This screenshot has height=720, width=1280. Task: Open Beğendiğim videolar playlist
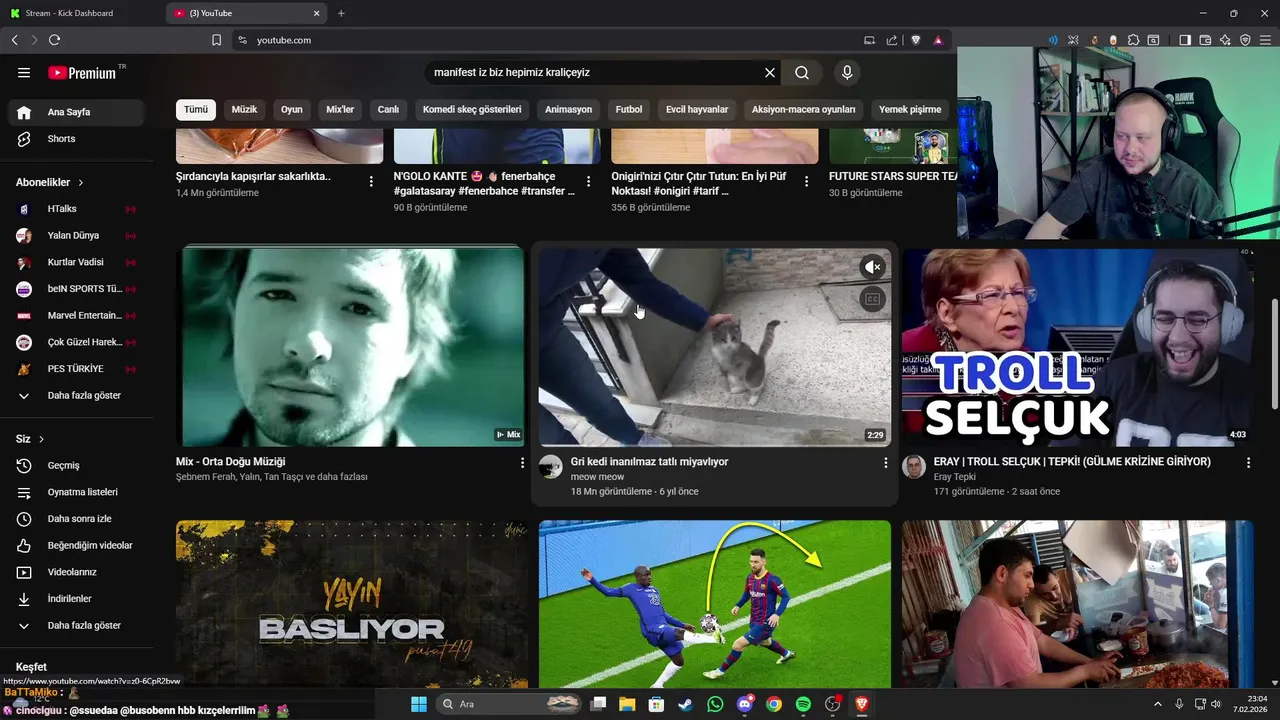tap(76, 545)
